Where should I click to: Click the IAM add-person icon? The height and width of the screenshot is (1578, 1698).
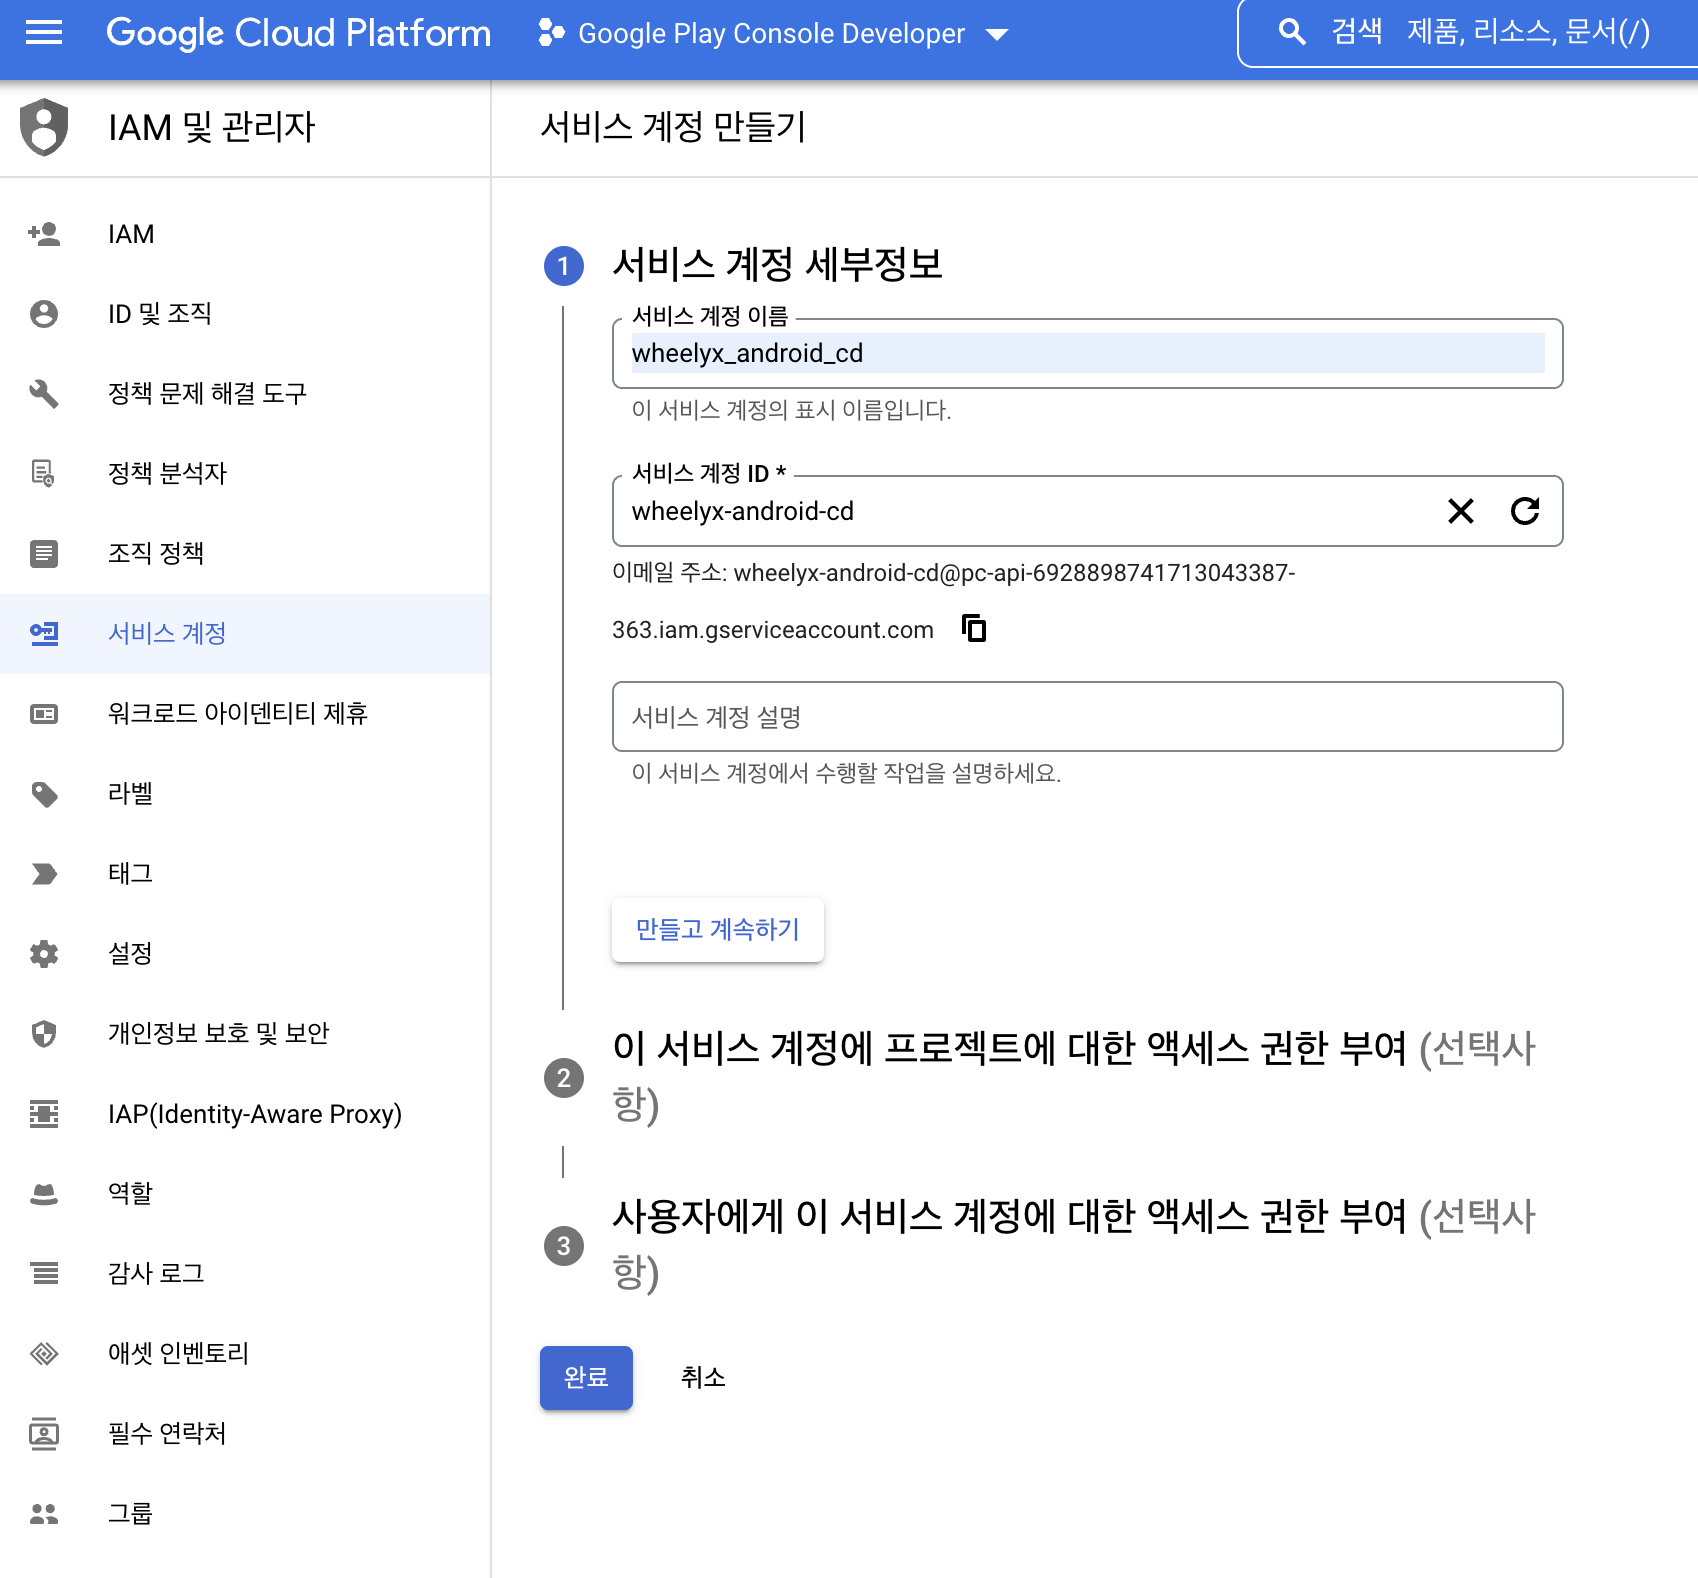tap(44, 234)
